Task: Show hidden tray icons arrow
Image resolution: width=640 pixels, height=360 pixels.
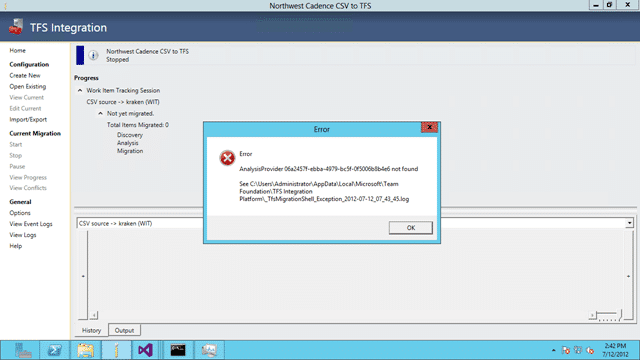Action: point(553,350)
